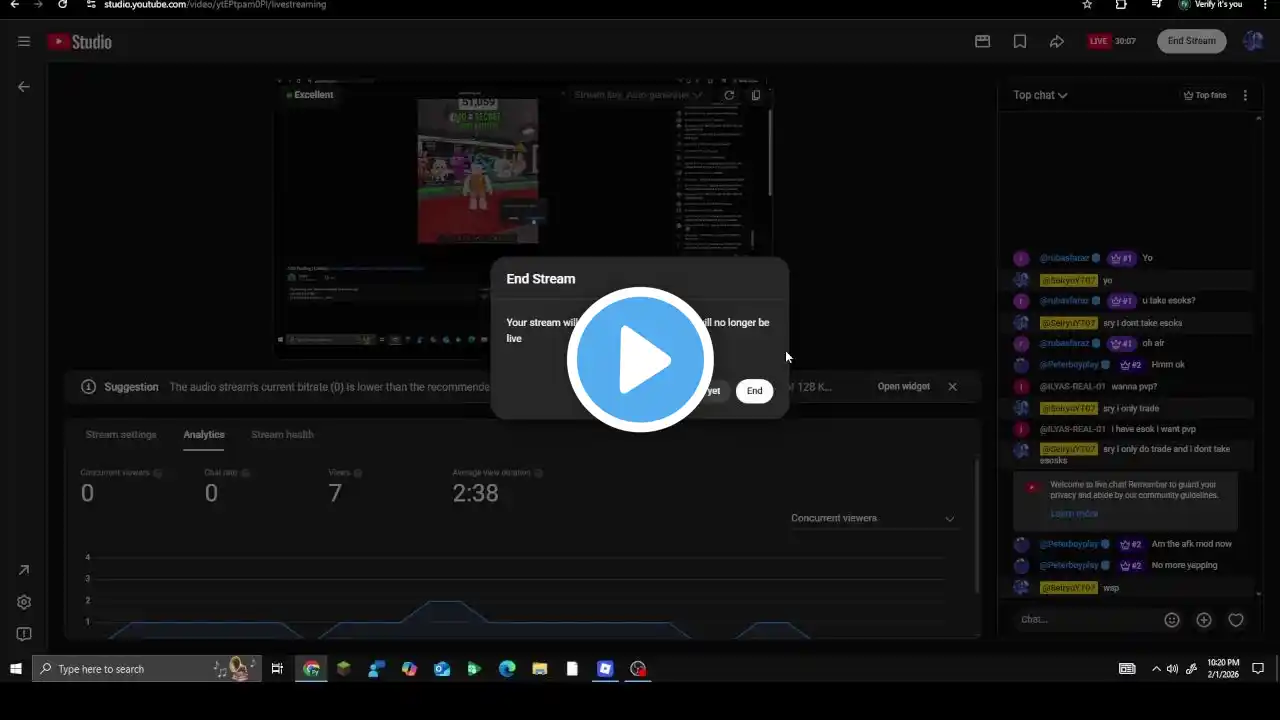
Task: Open the send feedback icon in left sidebar
Action: pyautogui.click(x=24, y=634)
